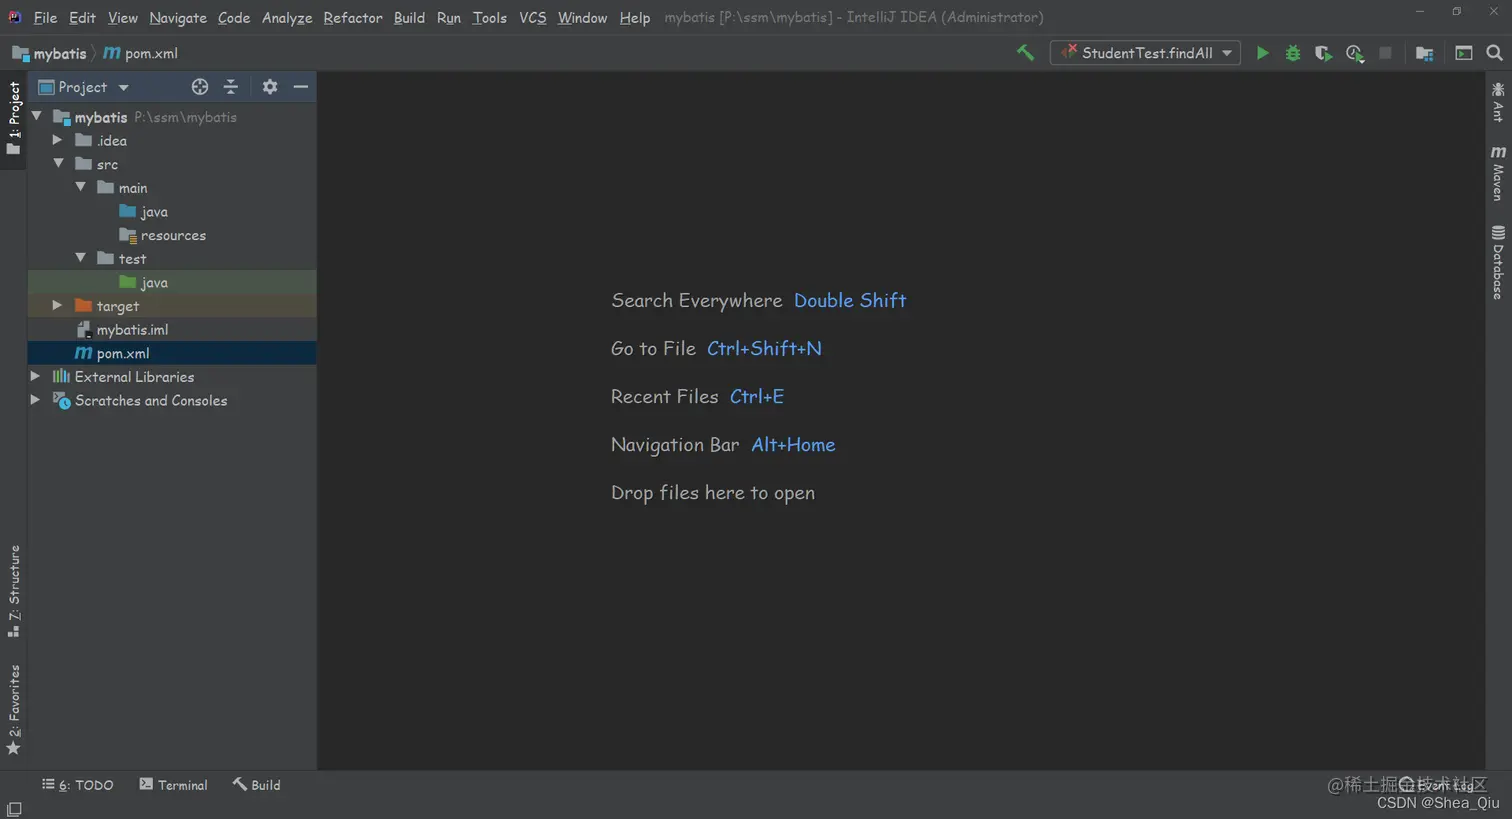
Task: Collapse the test folder arrow
Action: coord(81,258)
